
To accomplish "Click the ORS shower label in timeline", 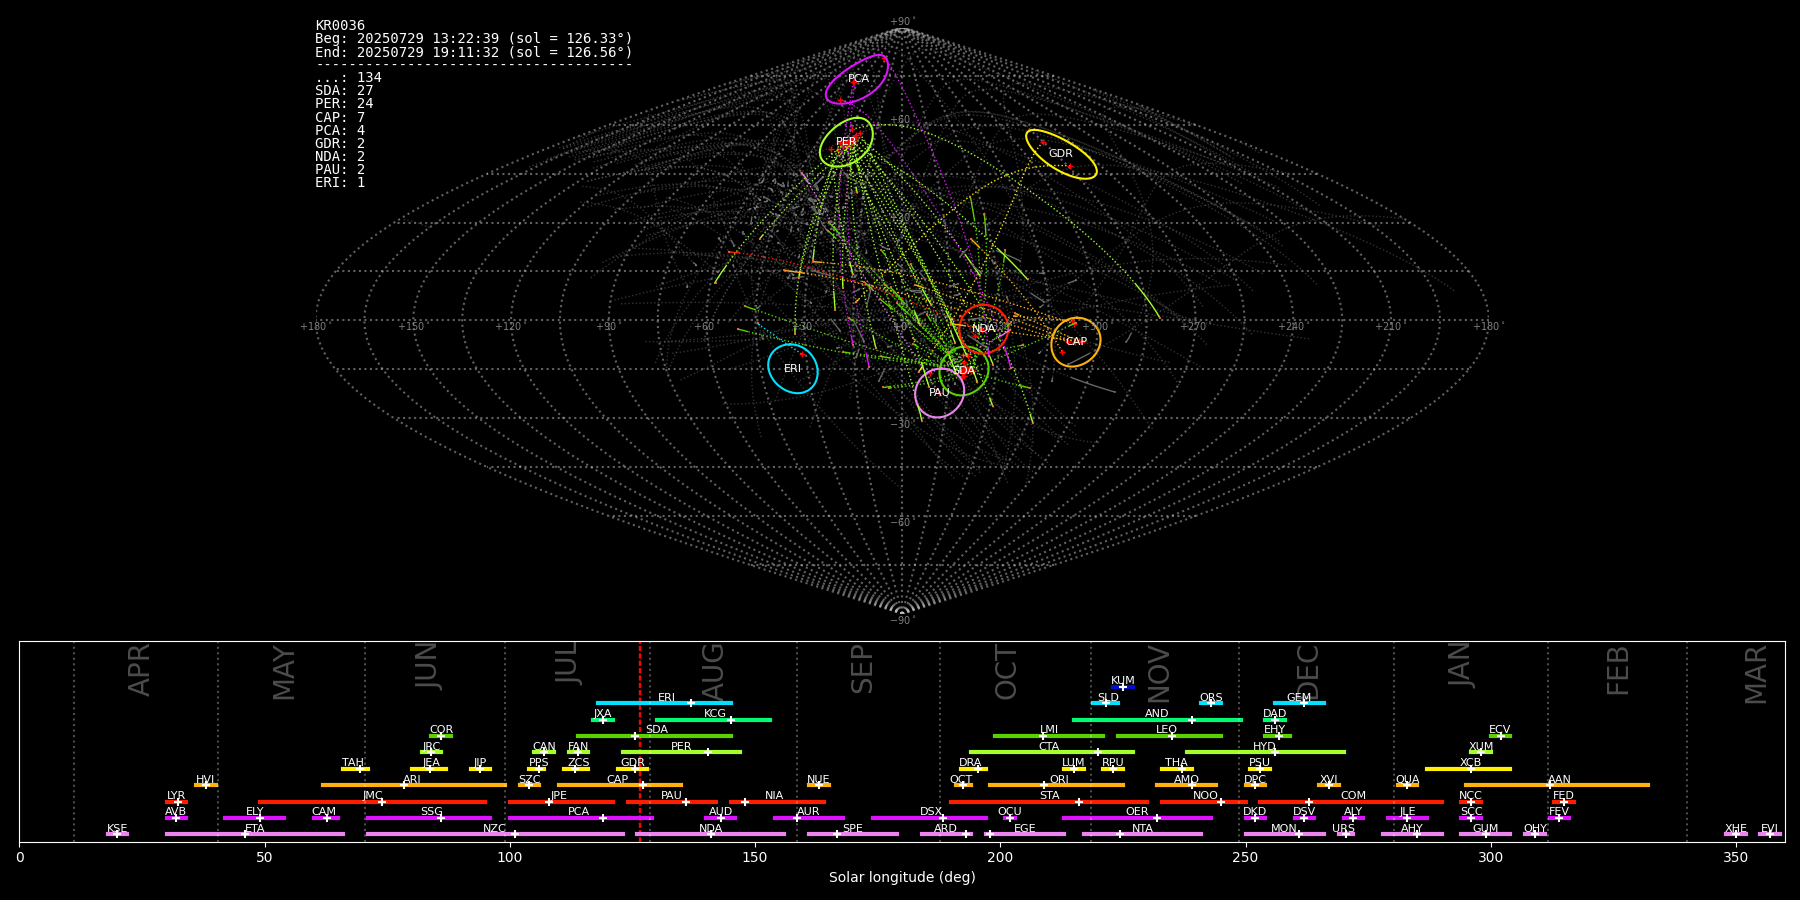I will coord(1211,698).
